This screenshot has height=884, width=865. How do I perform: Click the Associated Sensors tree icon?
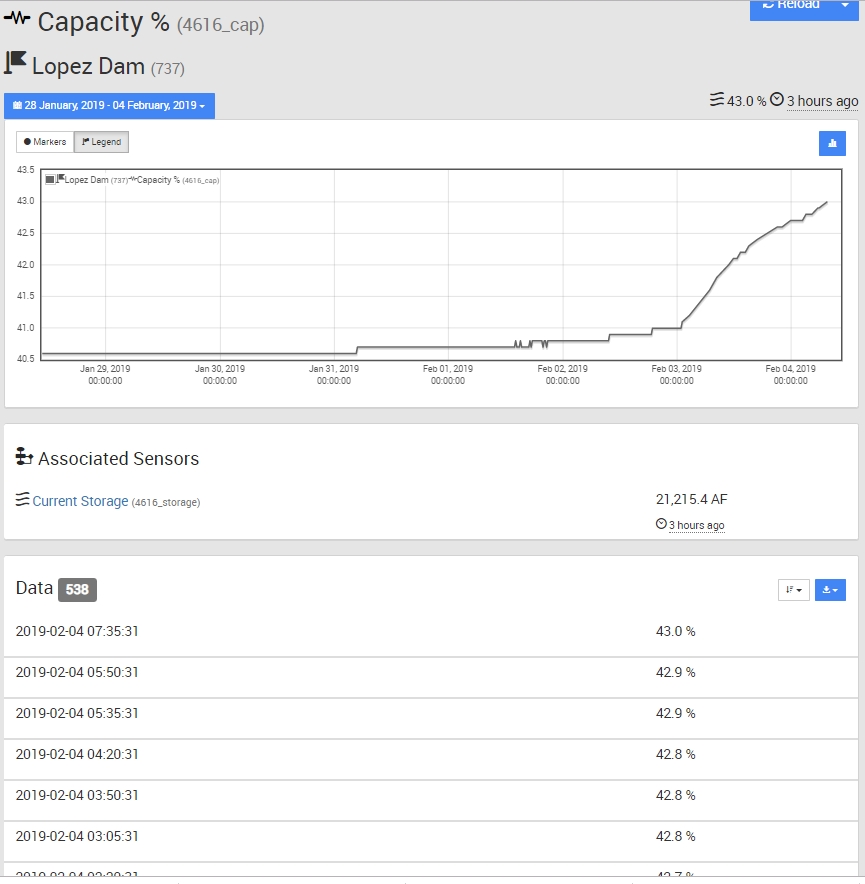point(24,457)
